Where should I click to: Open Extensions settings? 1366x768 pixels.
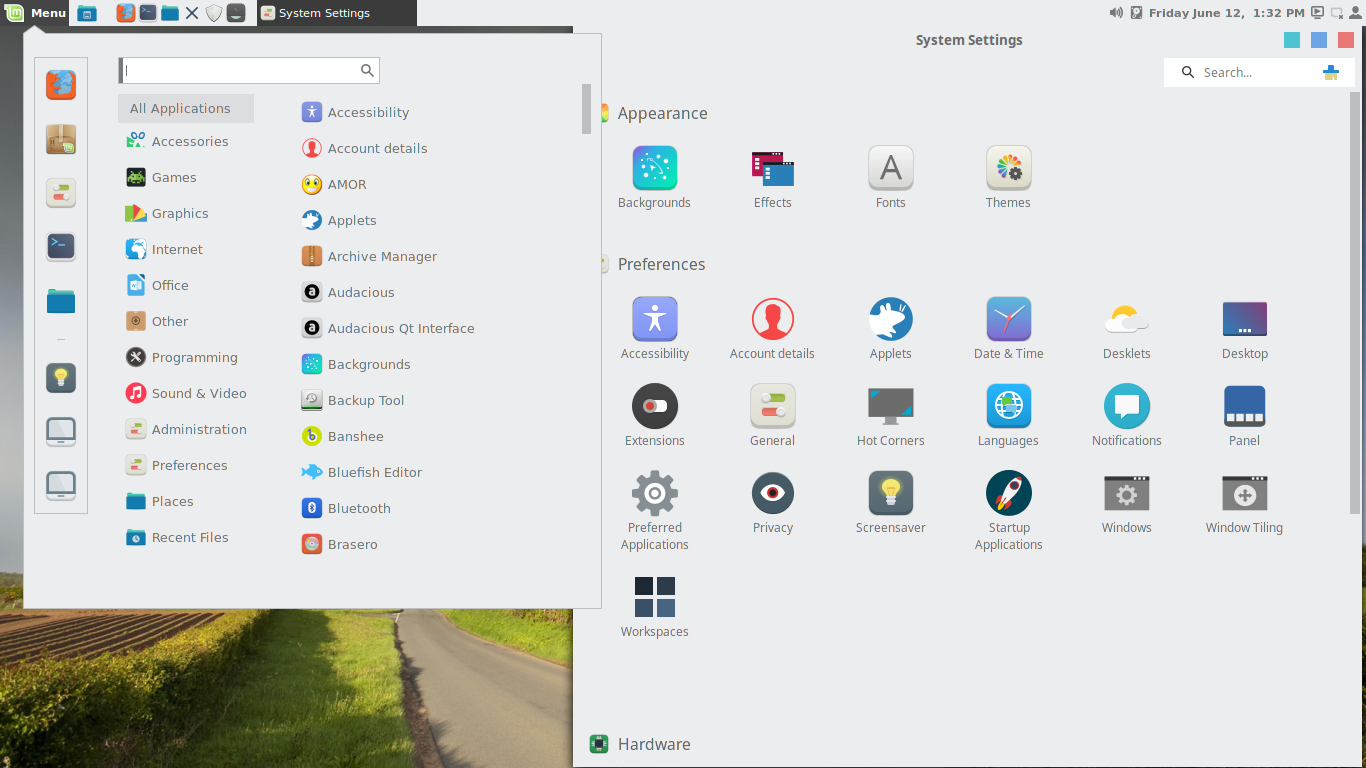pos(655,415)
